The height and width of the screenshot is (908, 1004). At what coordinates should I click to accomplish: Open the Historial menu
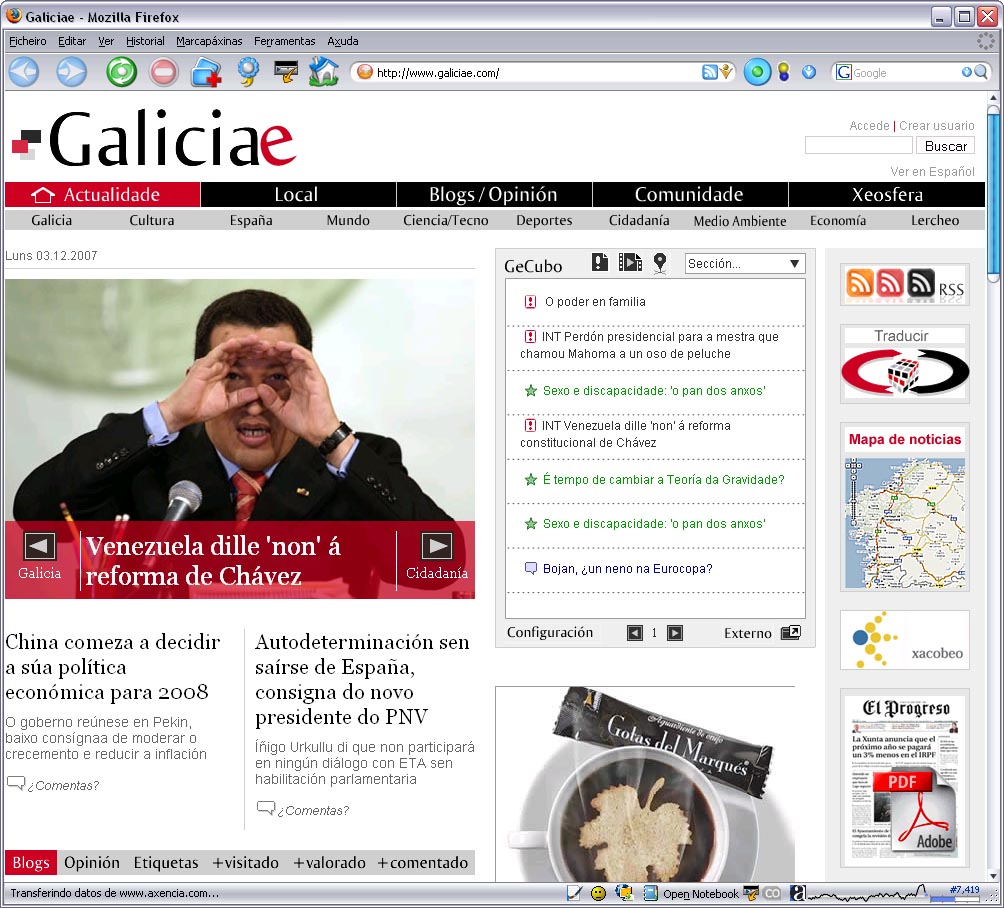tap(145, 41)
